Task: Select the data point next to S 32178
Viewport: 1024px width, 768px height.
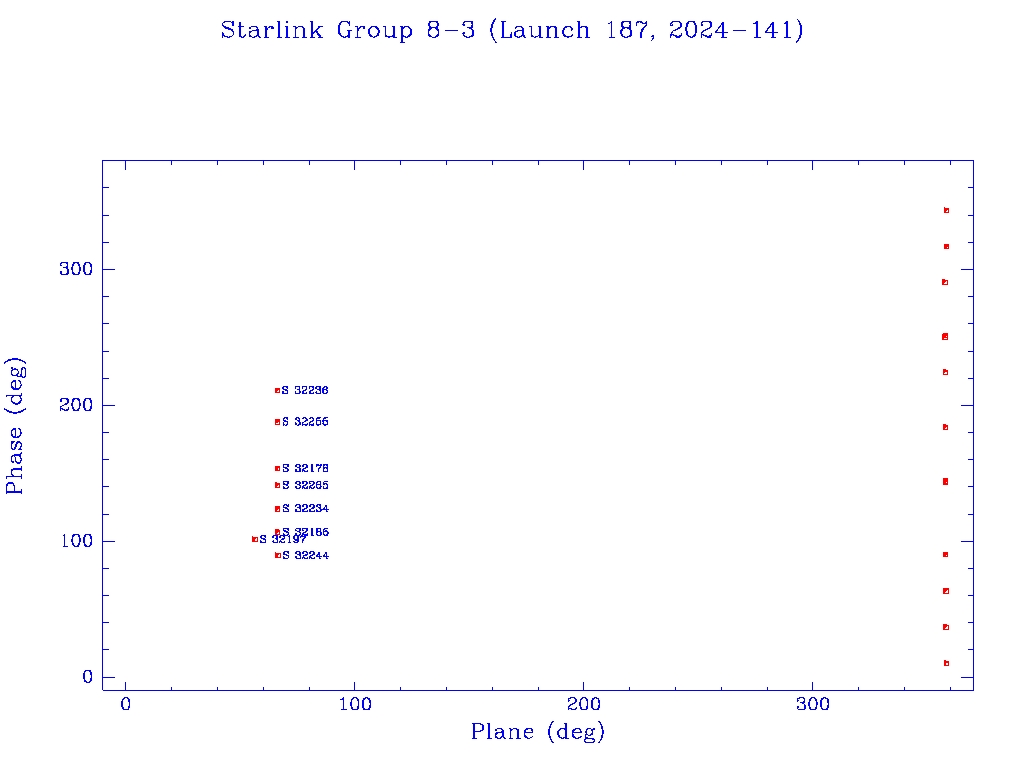Action: (278, 468)
